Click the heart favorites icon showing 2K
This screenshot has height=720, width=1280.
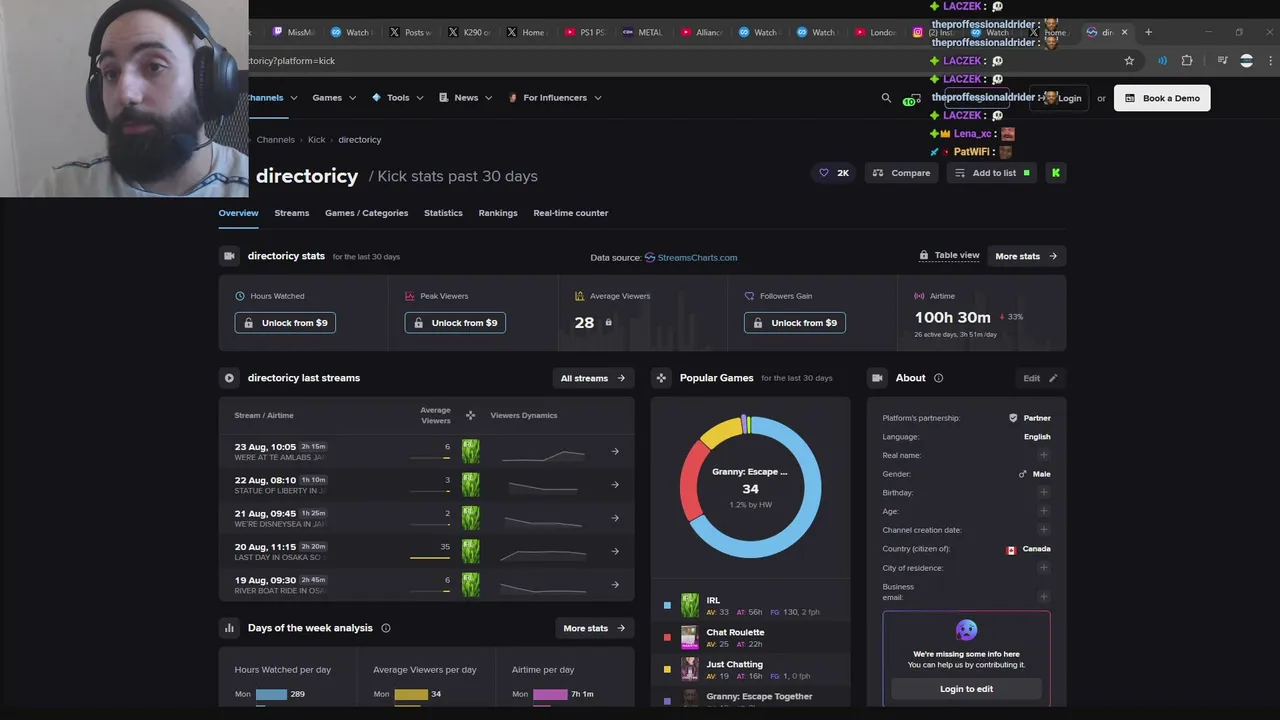pos(834,173)
